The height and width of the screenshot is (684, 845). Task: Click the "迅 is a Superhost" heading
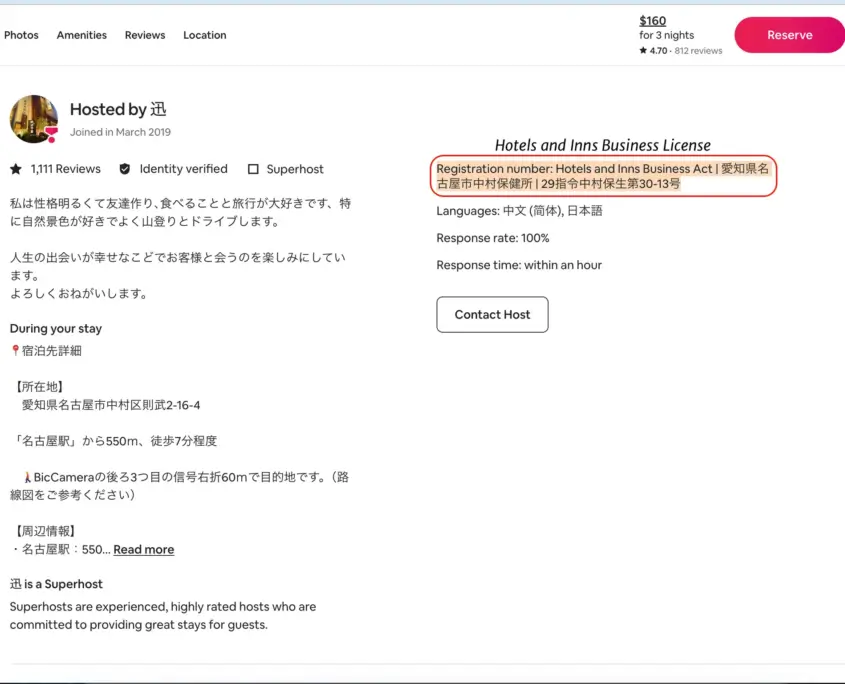pos(56,584)
